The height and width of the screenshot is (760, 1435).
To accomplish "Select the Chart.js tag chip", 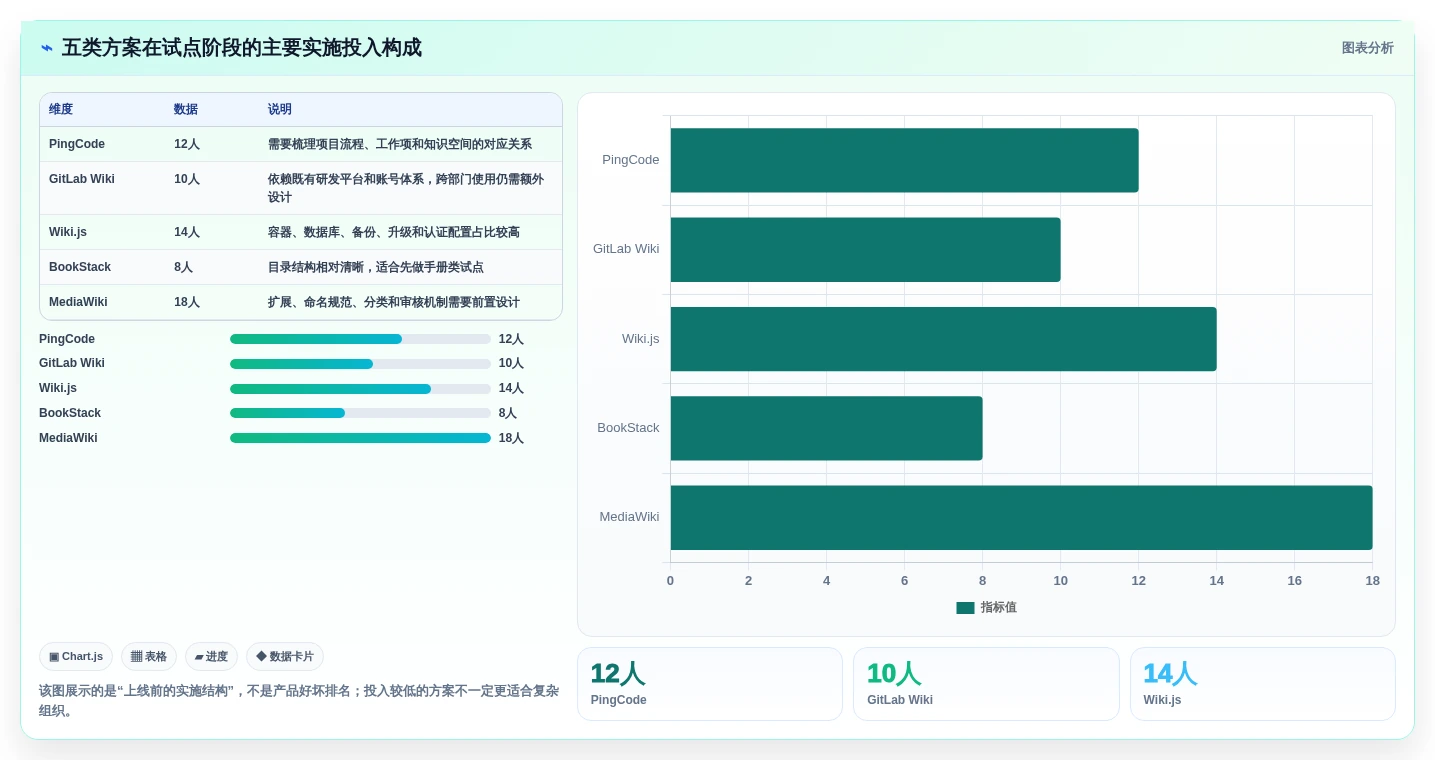I will (x=76, y=657).
